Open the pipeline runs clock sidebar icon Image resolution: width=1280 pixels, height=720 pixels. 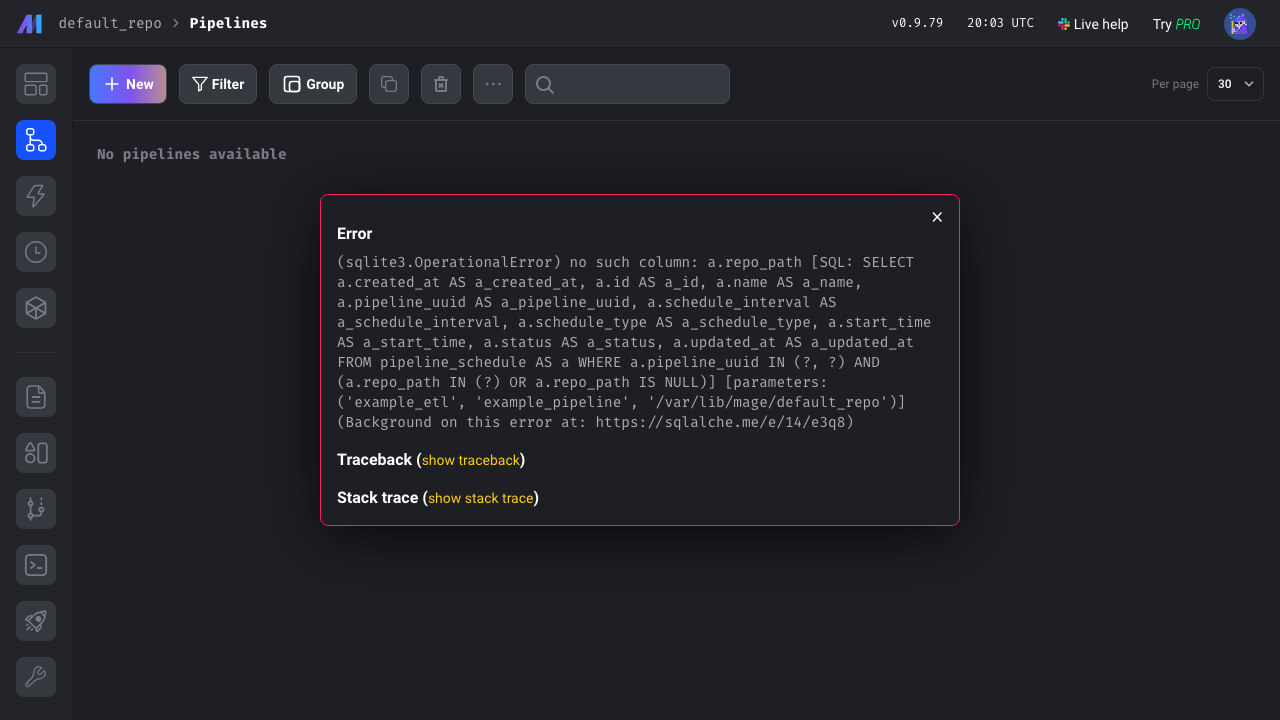coord(36,252)
